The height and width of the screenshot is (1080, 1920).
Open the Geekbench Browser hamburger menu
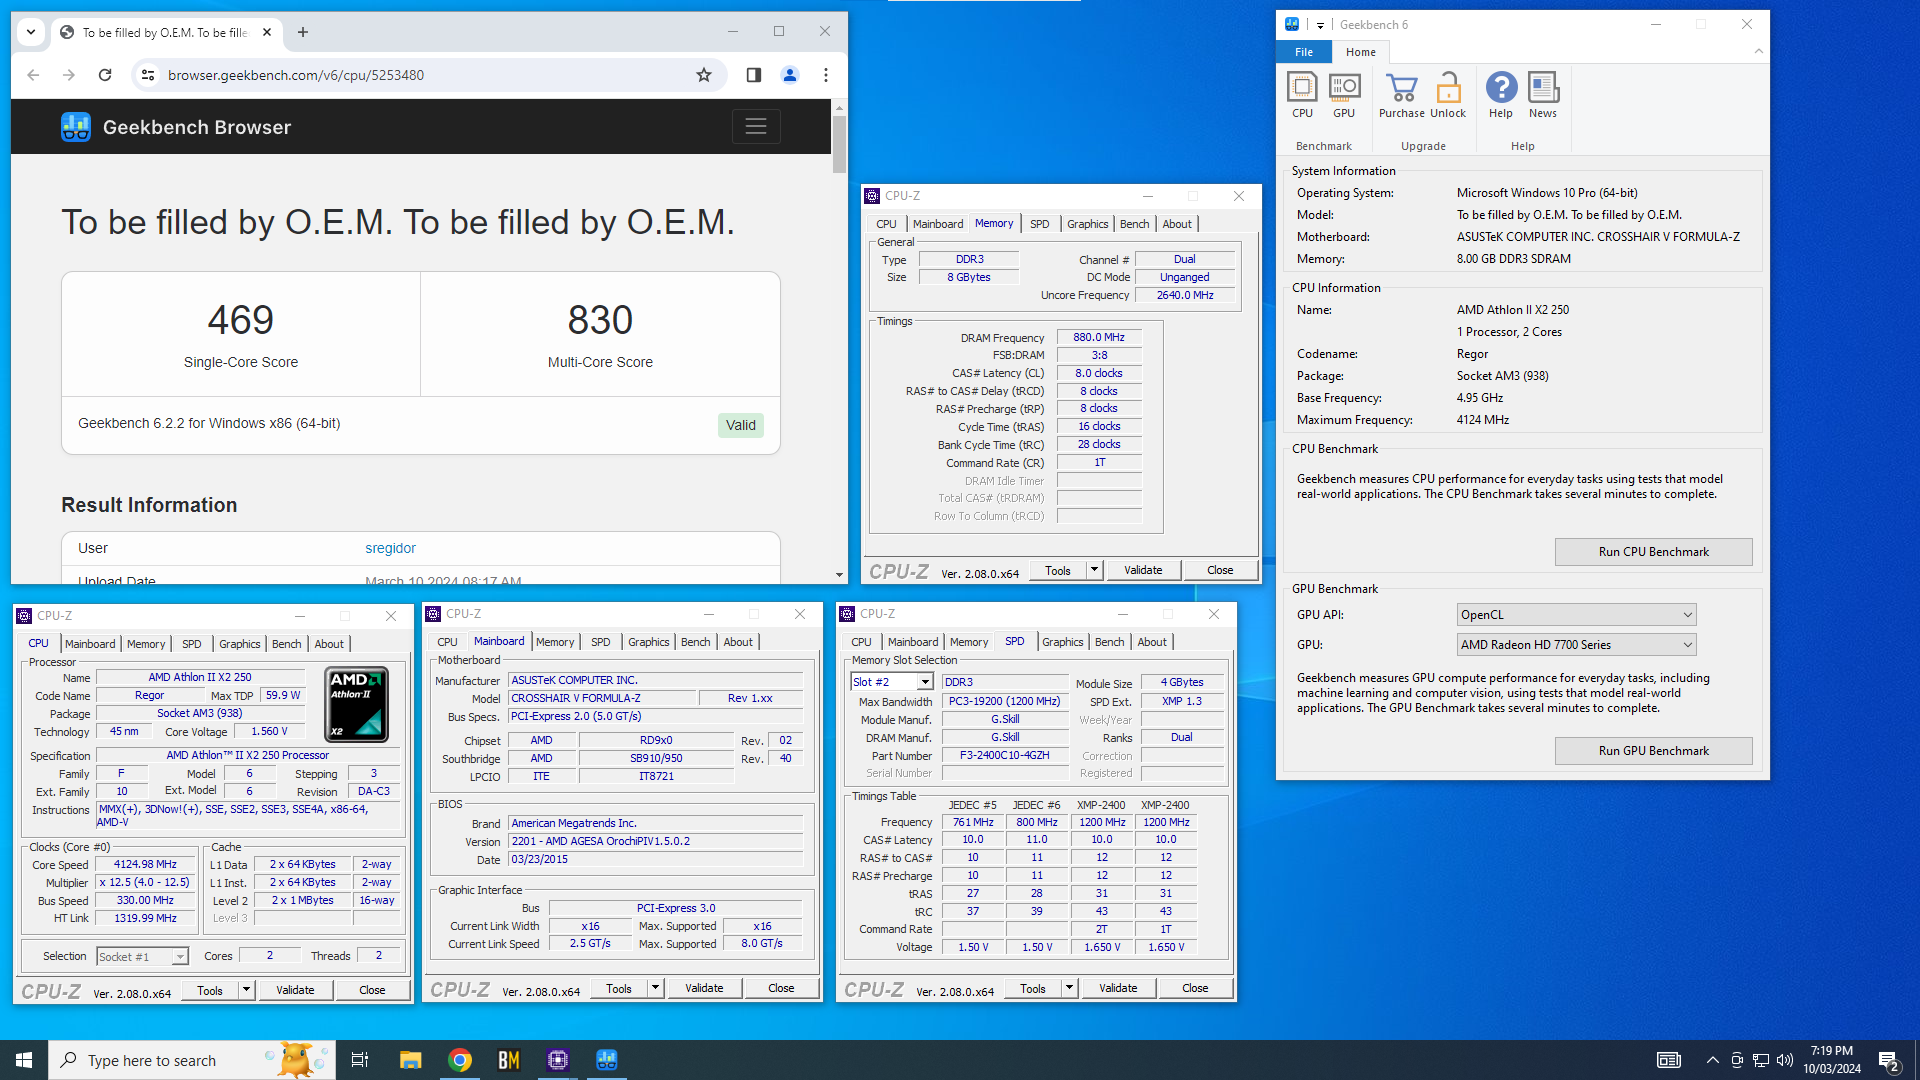756,127
